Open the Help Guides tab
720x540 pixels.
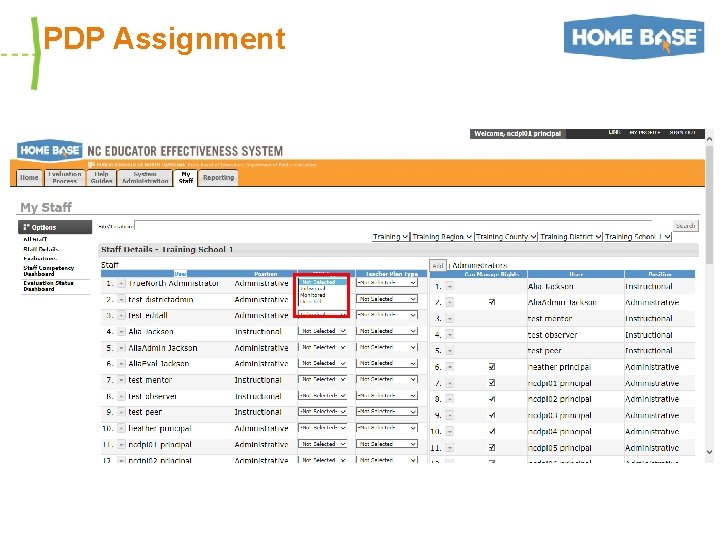click(x=101, y=178)
